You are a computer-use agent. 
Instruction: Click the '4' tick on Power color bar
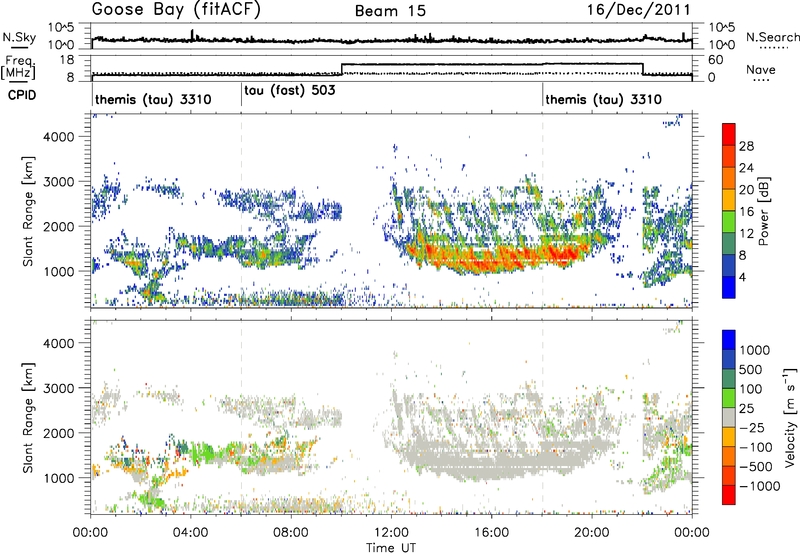tap(743, 277)
